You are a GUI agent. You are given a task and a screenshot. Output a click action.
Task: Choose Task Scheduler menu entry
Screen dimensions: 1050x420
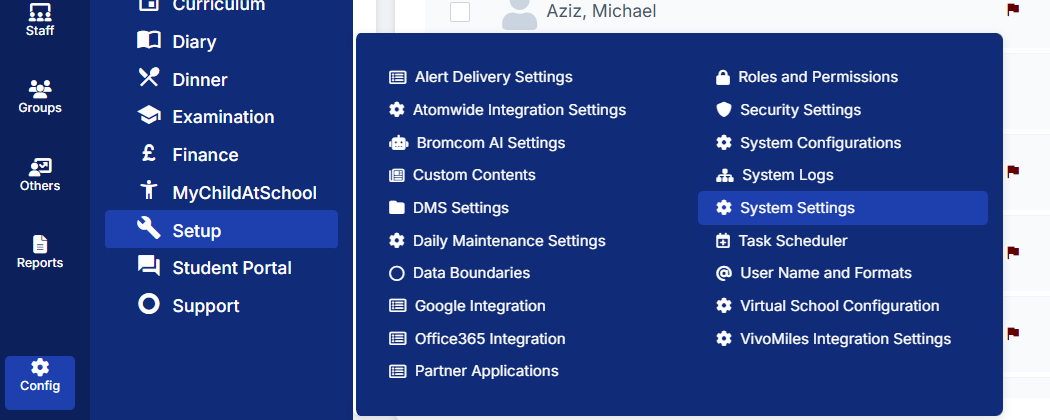point(792,241)
